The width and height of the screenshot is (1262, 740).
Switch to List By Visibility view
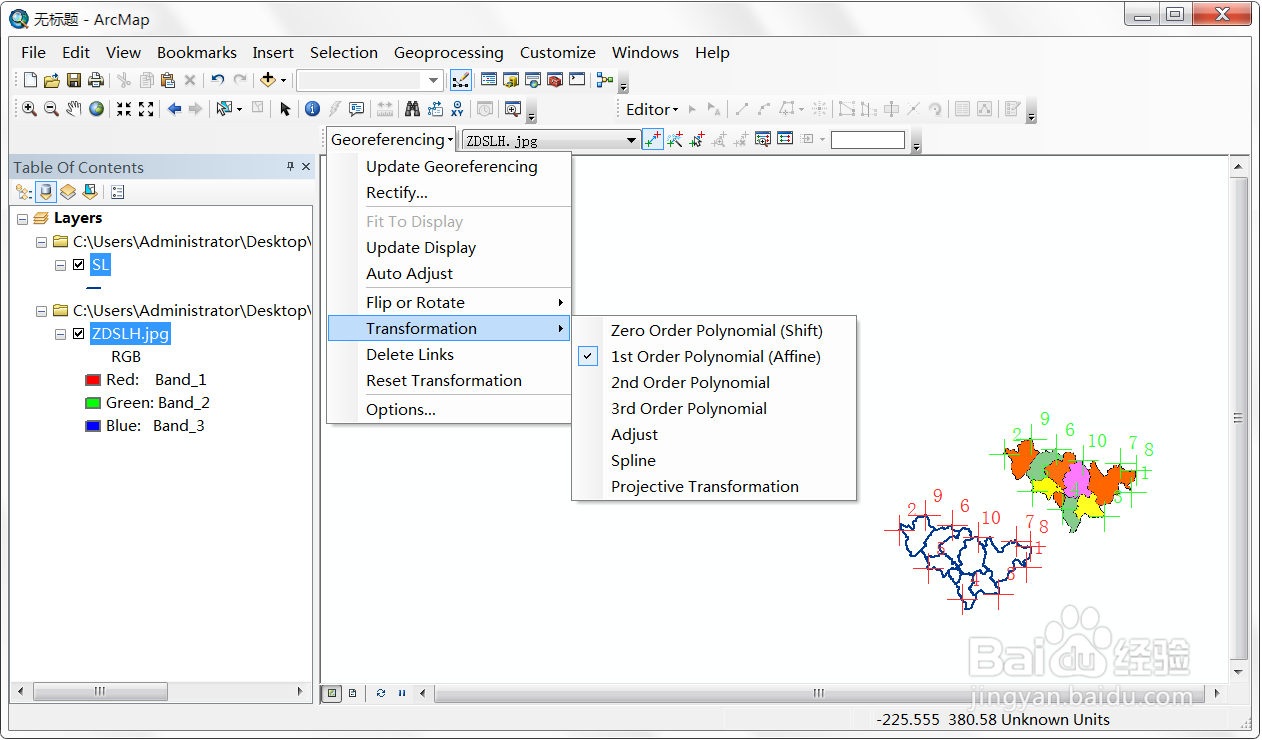(x=68, y=192)
